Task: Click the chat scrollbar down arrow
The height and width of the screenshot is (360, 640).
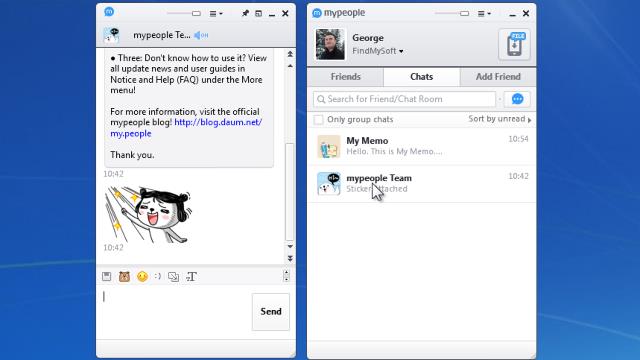Action: pyautogui.click(x=290, y=247)
